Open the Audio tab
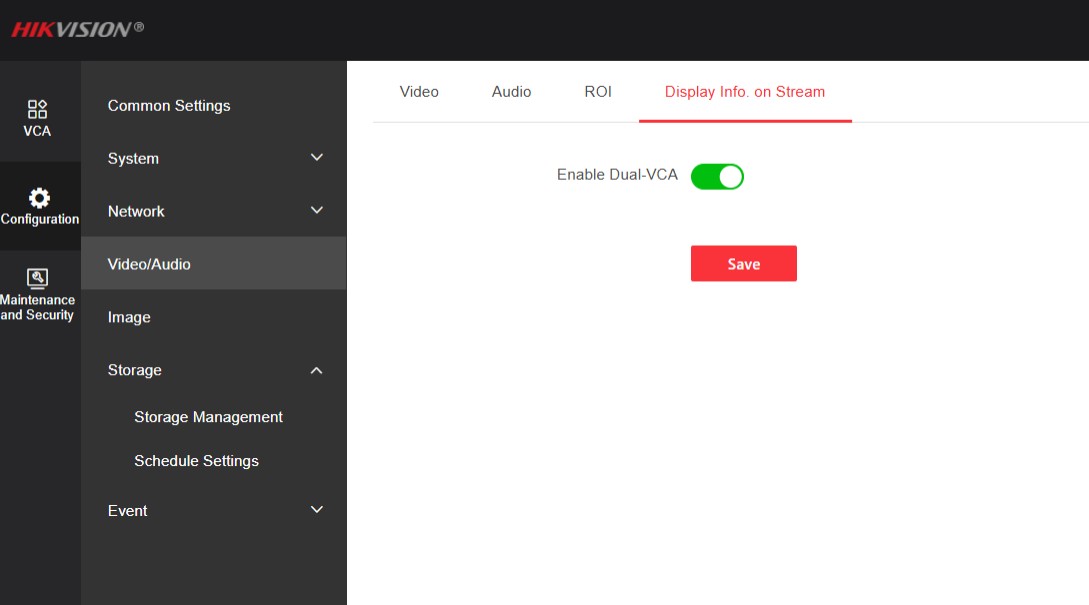Viewport: 1089px width, 605px height. (511, 92)
